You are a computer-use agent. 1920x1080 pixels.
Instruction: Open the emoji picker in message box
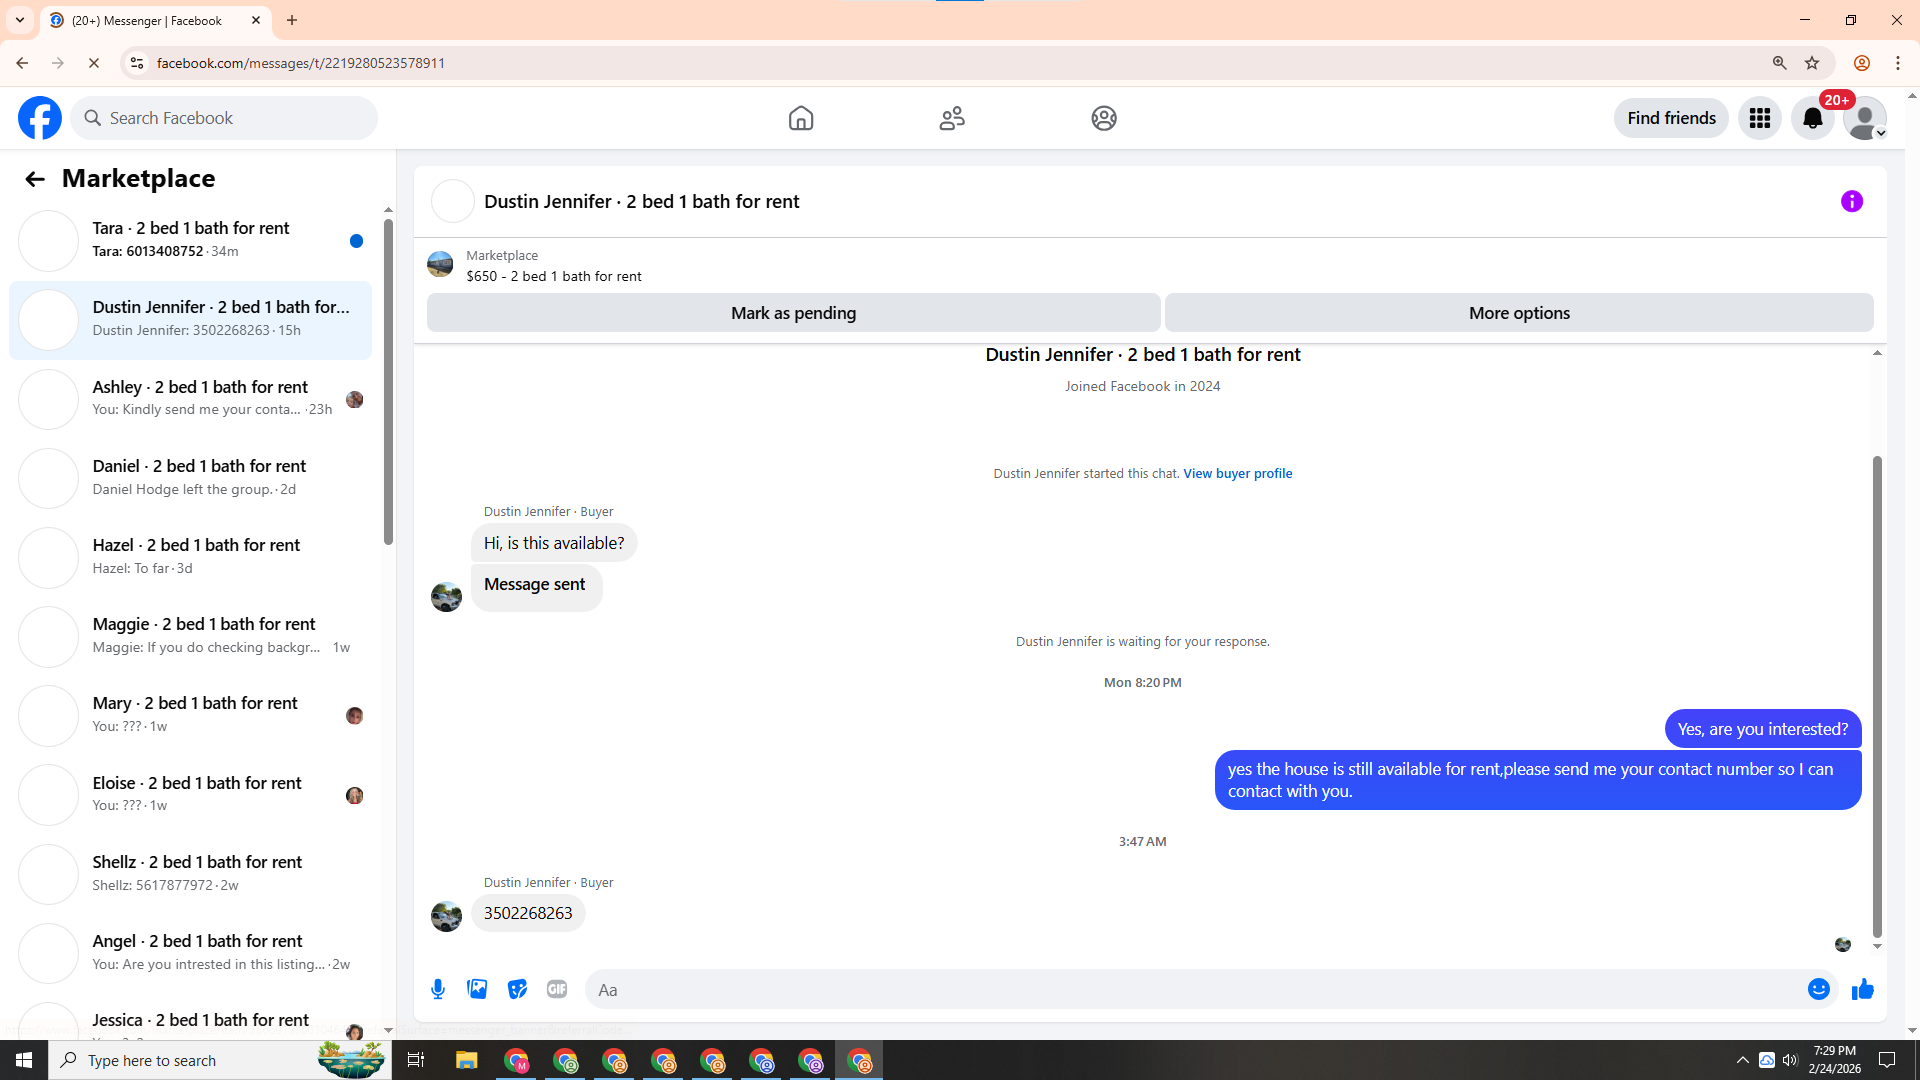(x=1818, y=989)
